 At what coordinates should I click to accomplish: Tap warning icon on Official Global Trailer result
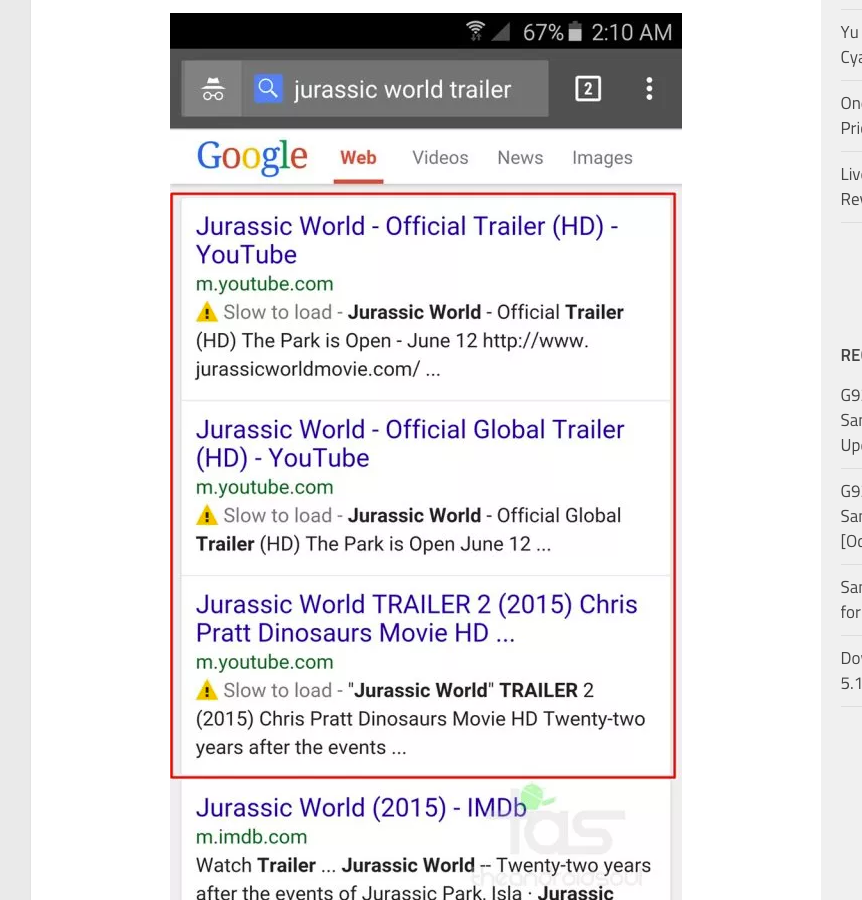tap(207, 515)
